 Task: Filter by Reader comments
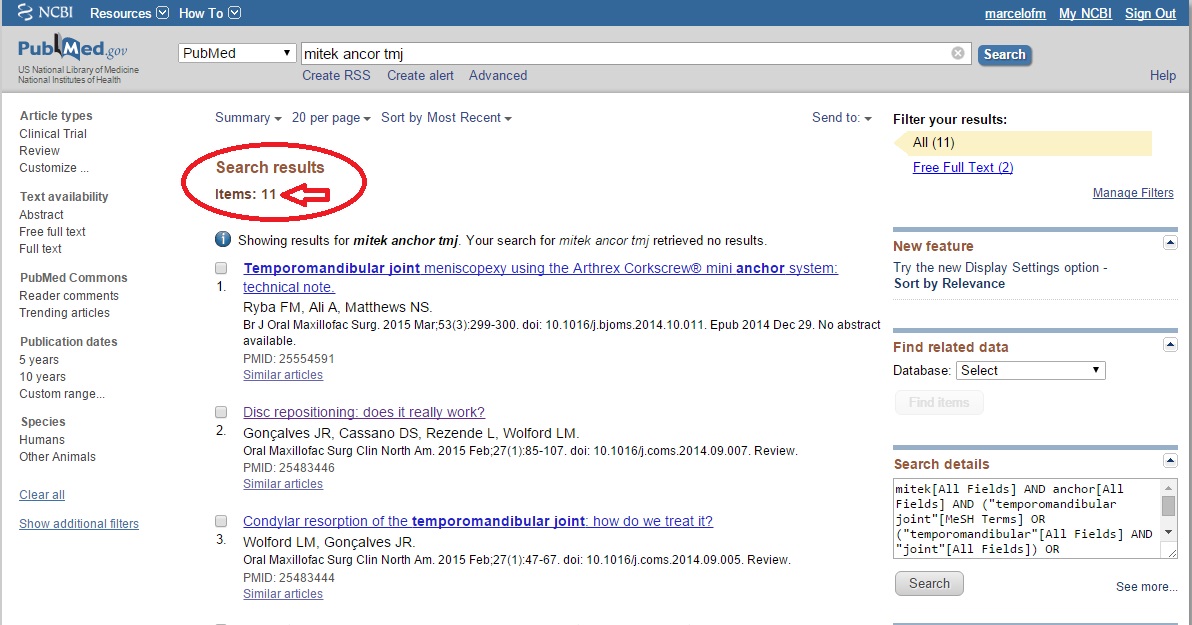click(69, 296)
